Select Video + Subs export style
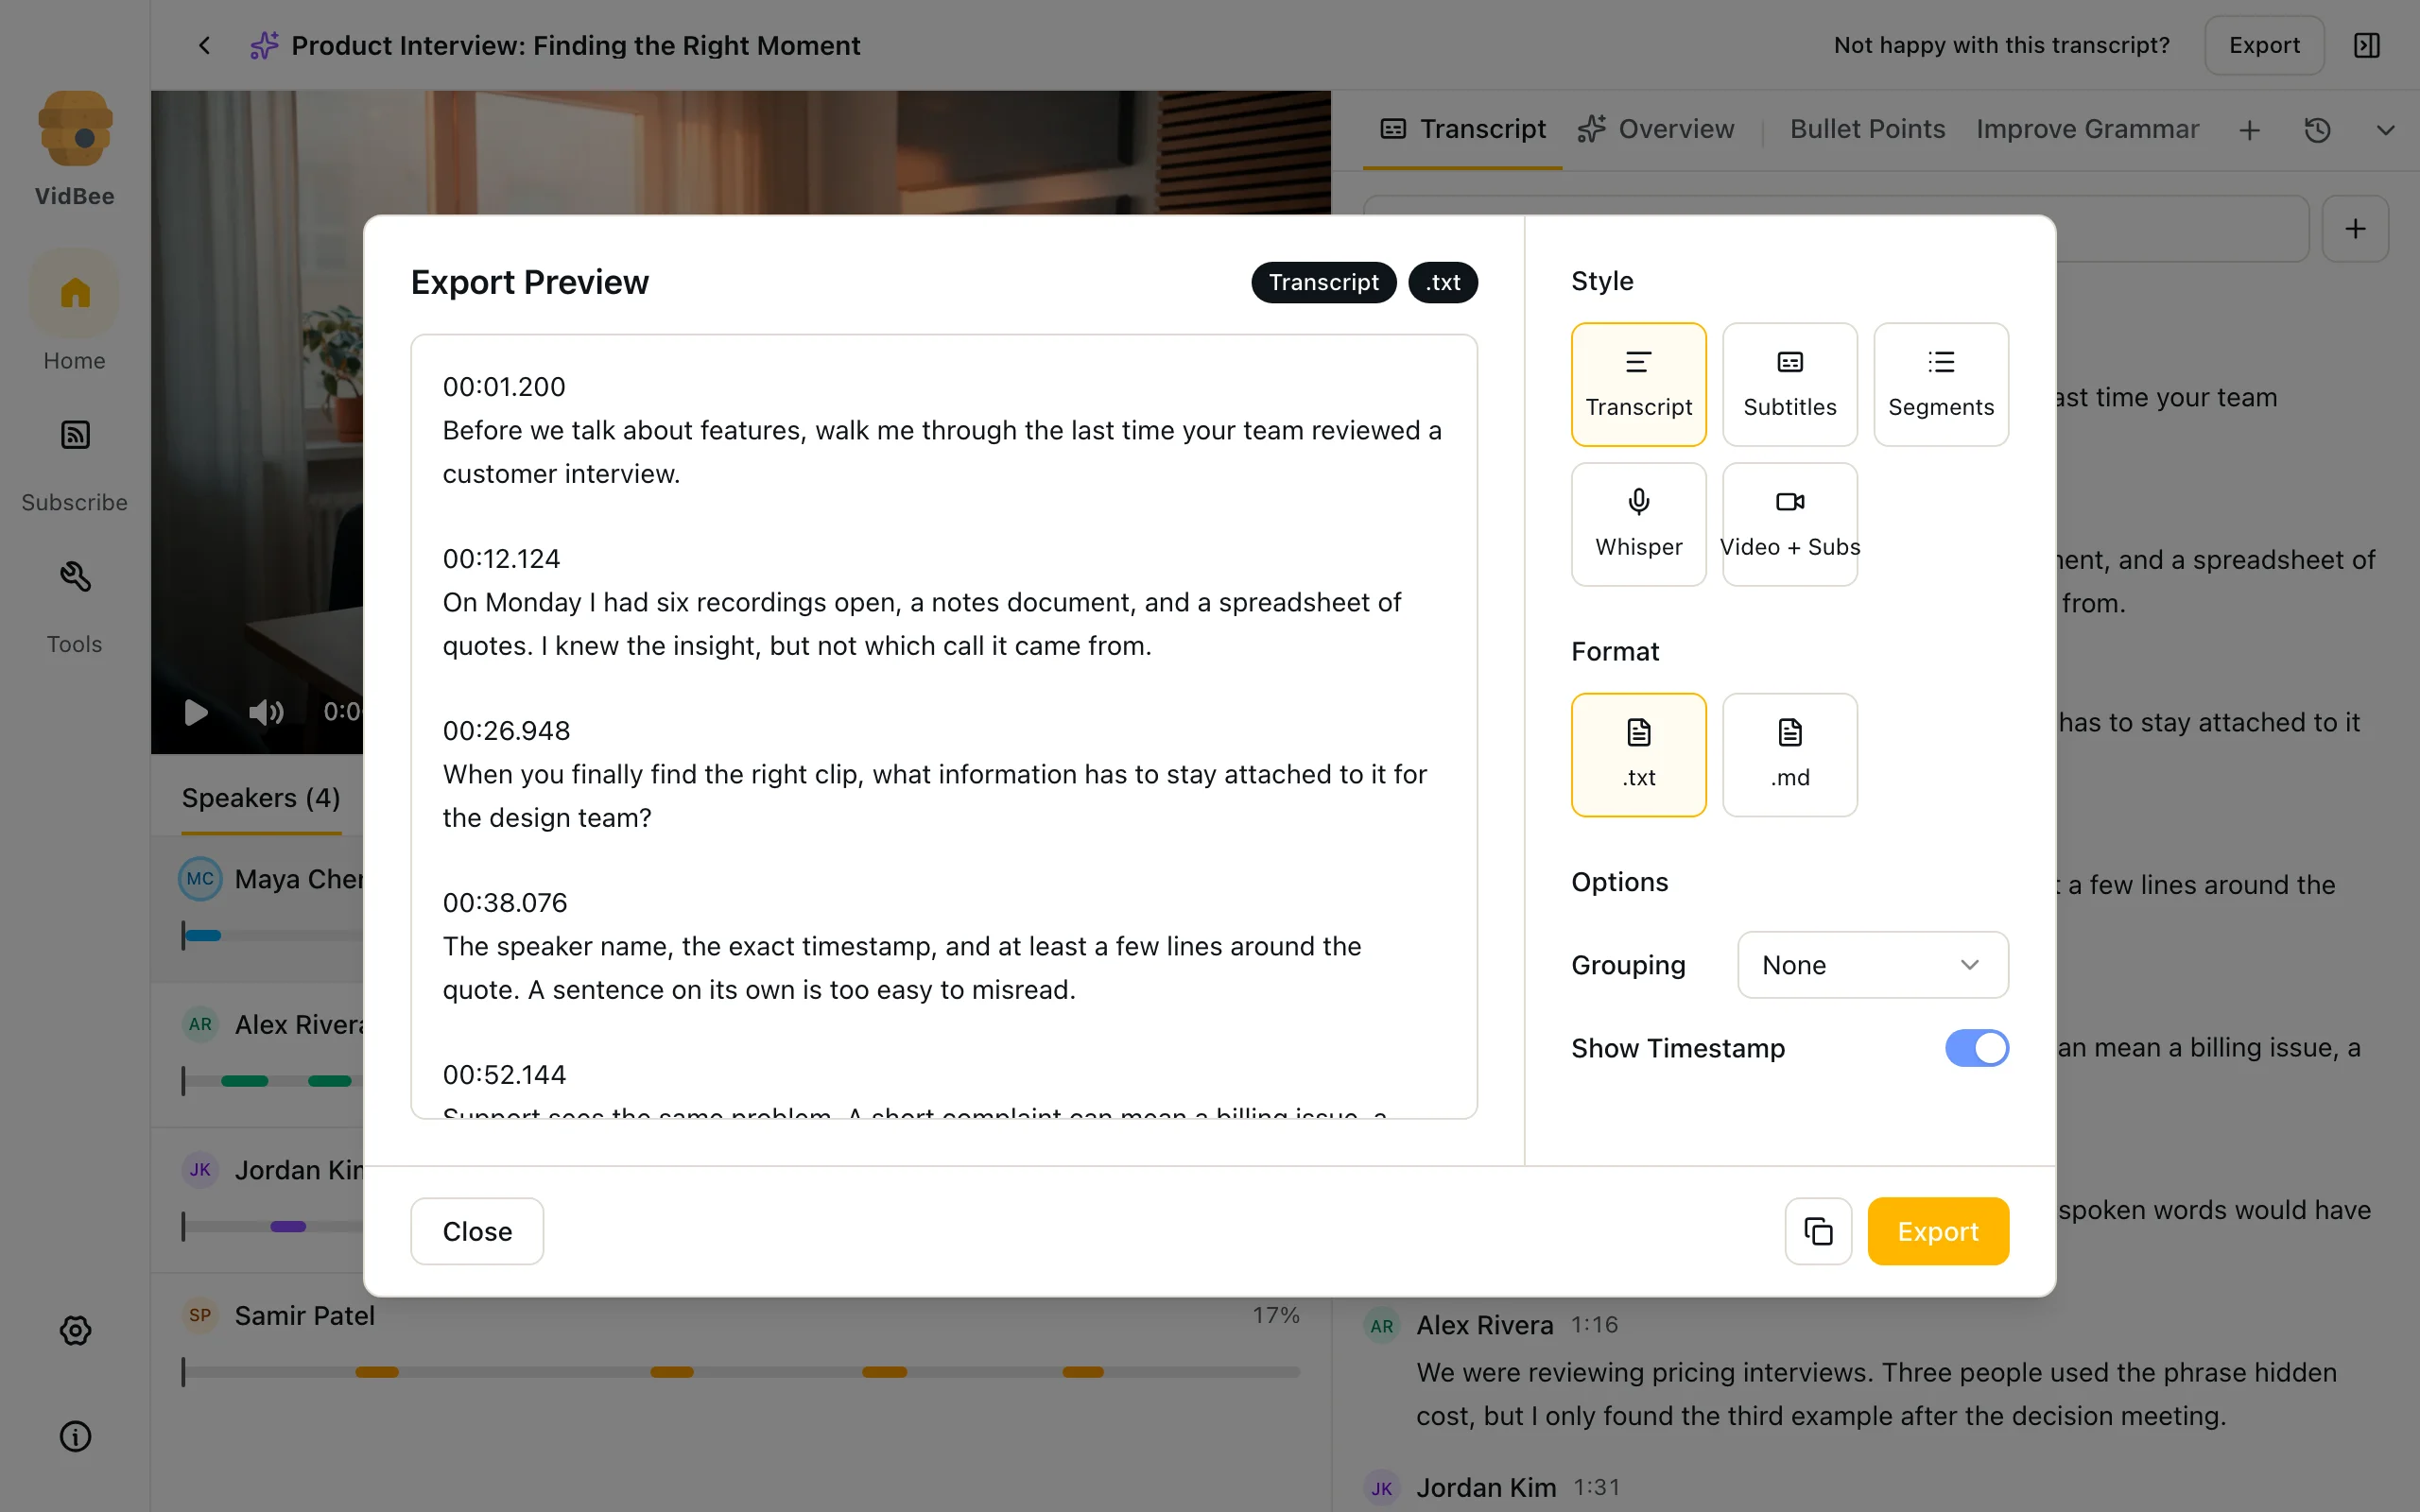Viewport: 2420px width, 1512px height. click(x=1789, y=524)
